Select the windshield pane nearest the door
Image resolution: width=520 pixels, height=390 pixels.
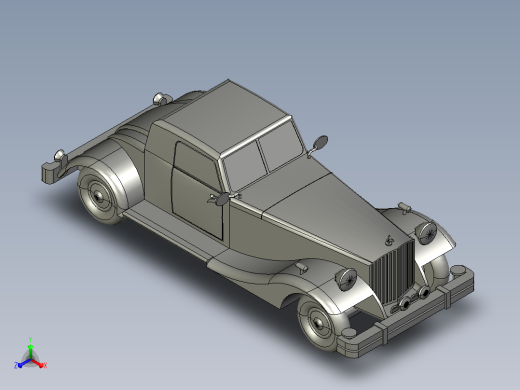pos(245,167)
